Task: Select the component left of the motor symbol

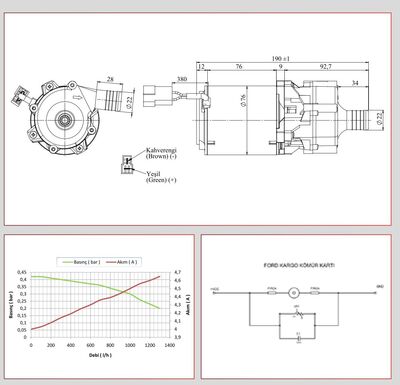Action: [272, 293]
